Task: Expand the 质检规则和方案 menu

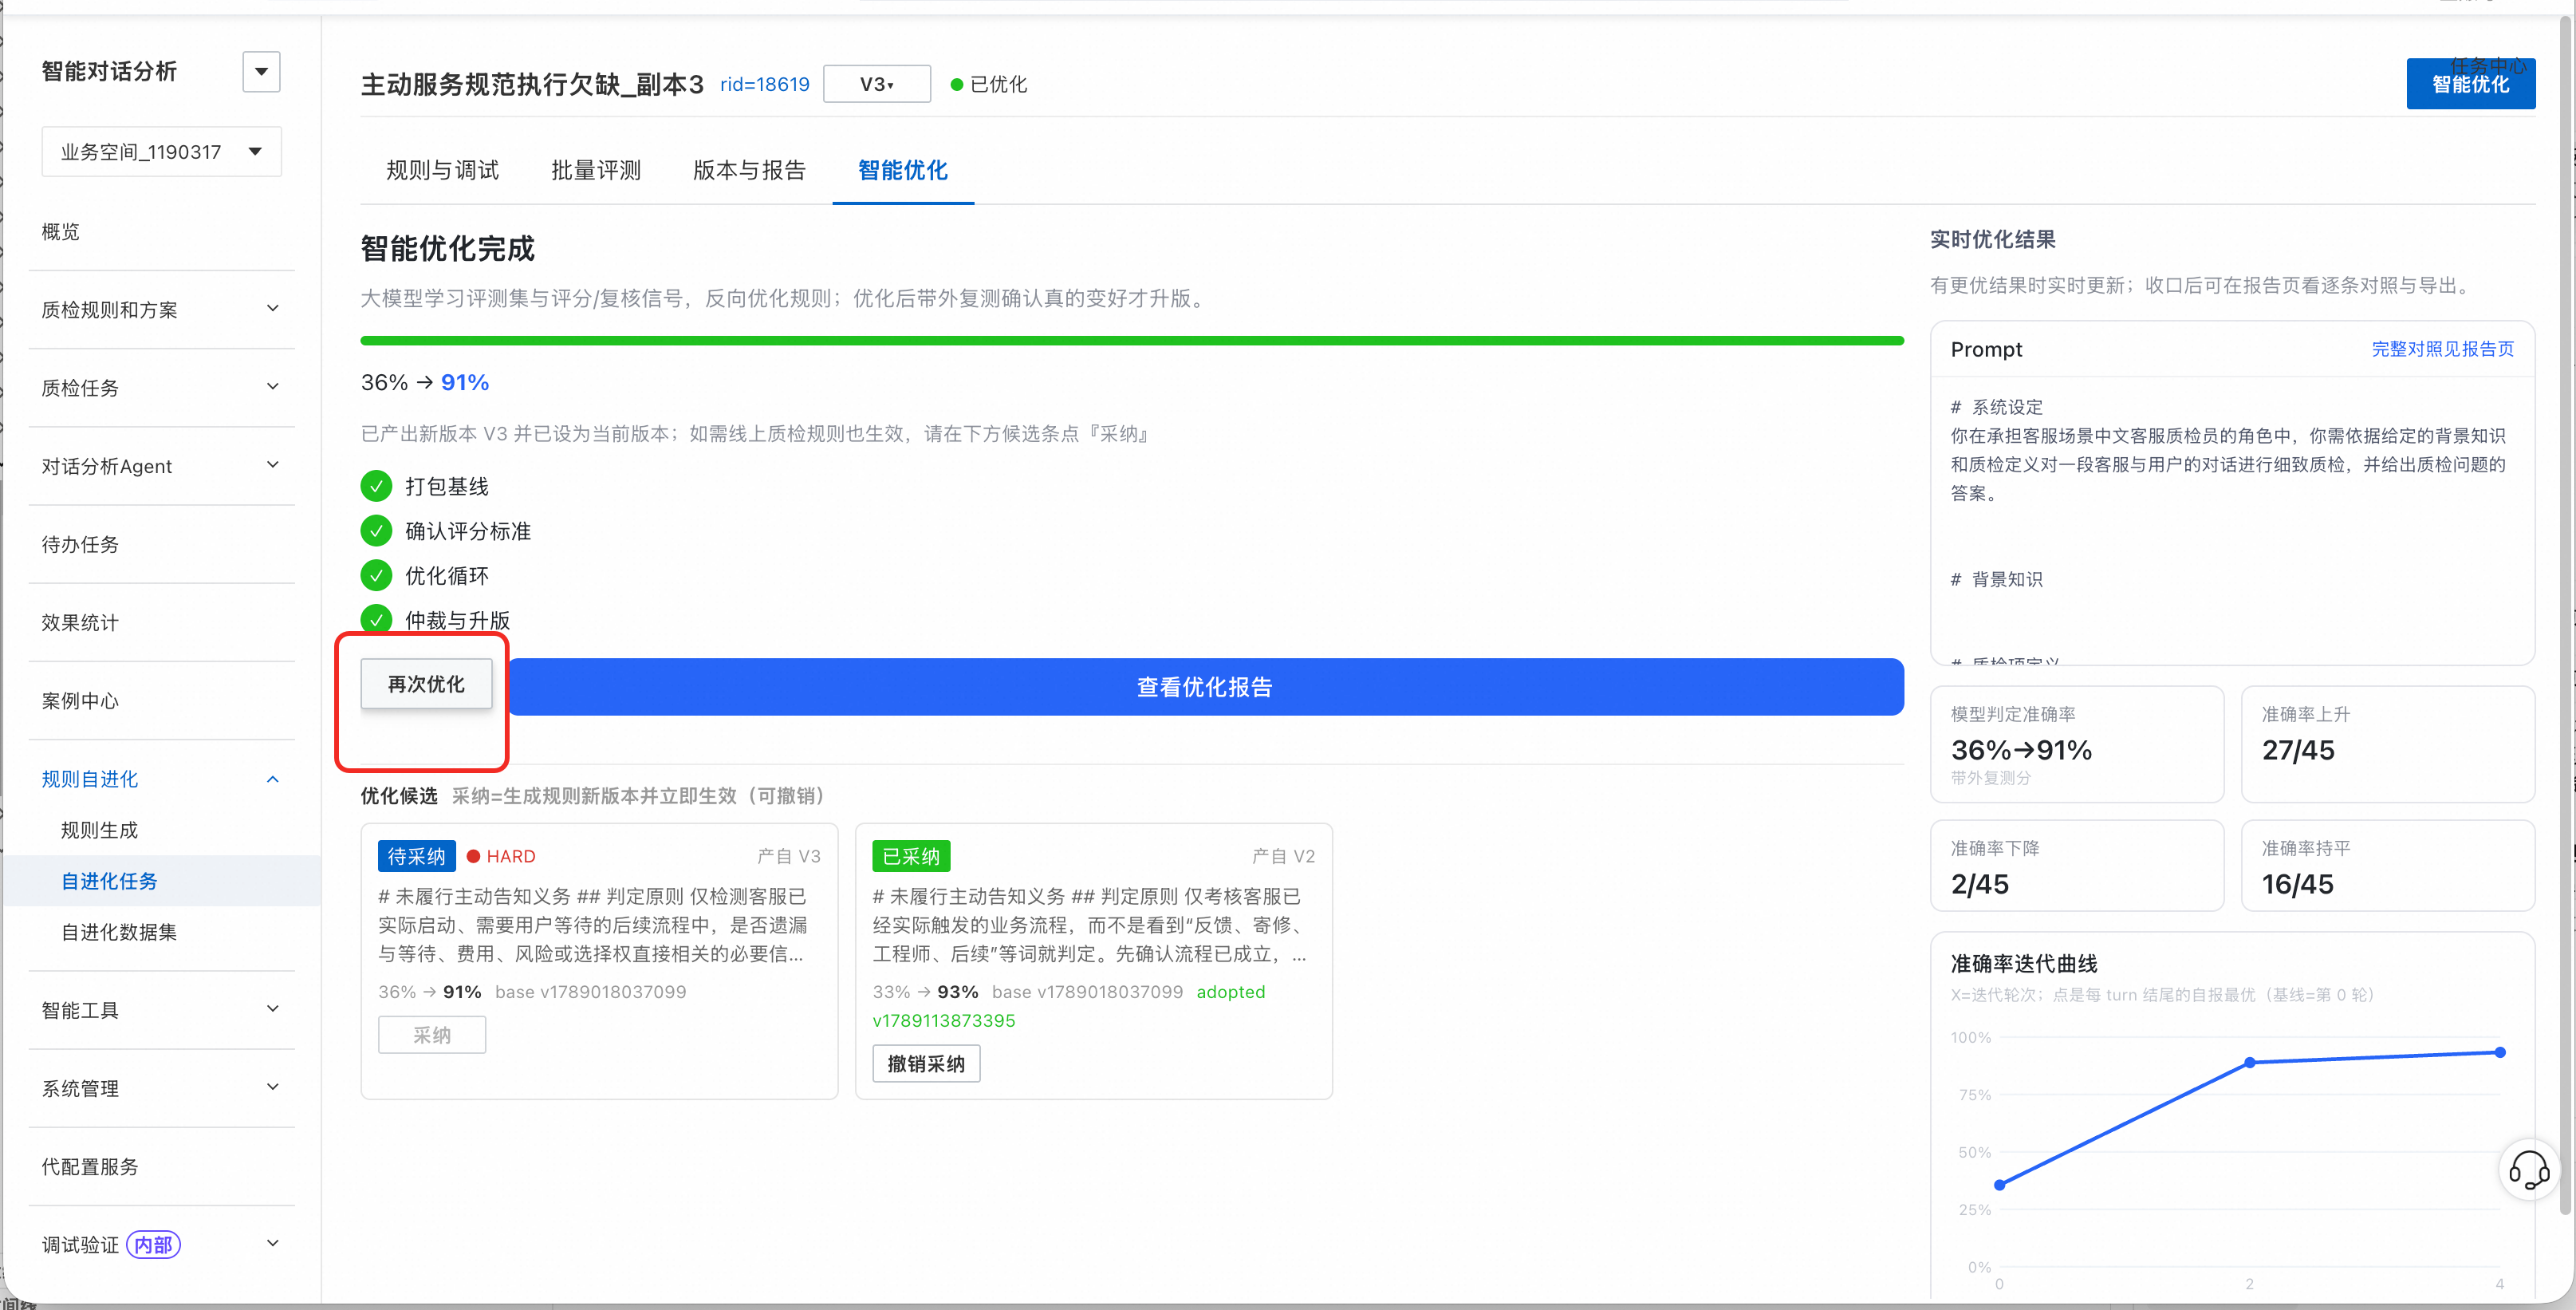Action: (161, 309)
